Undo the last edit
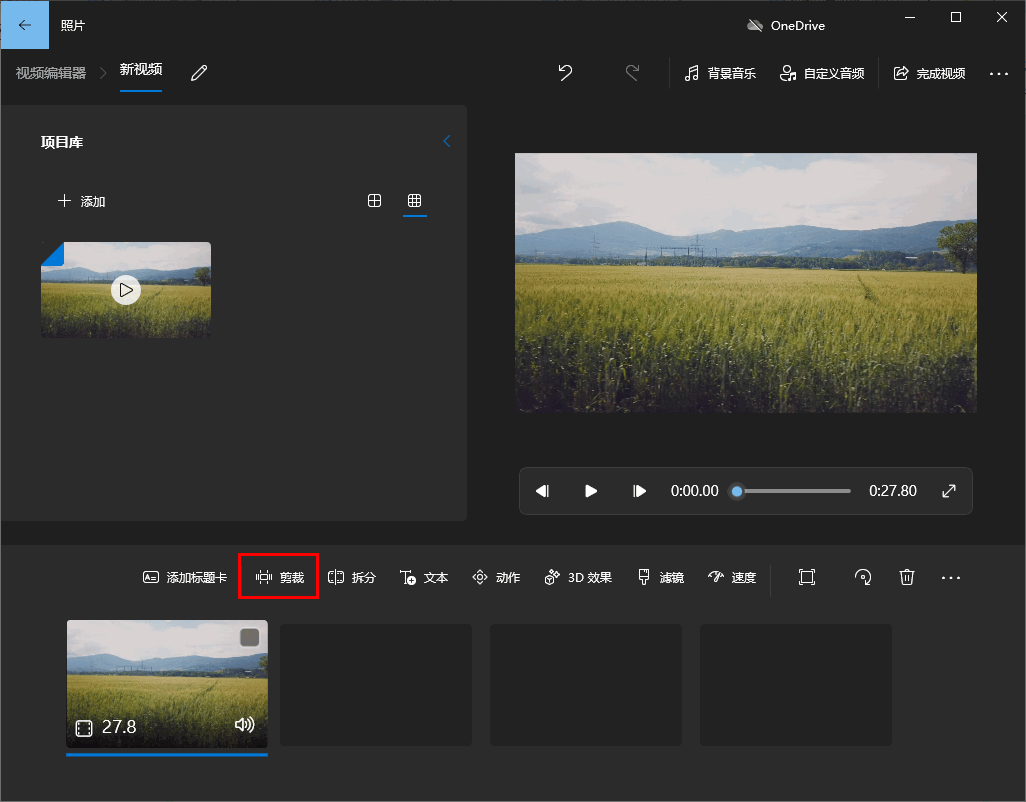 click(x=565, y=73)
